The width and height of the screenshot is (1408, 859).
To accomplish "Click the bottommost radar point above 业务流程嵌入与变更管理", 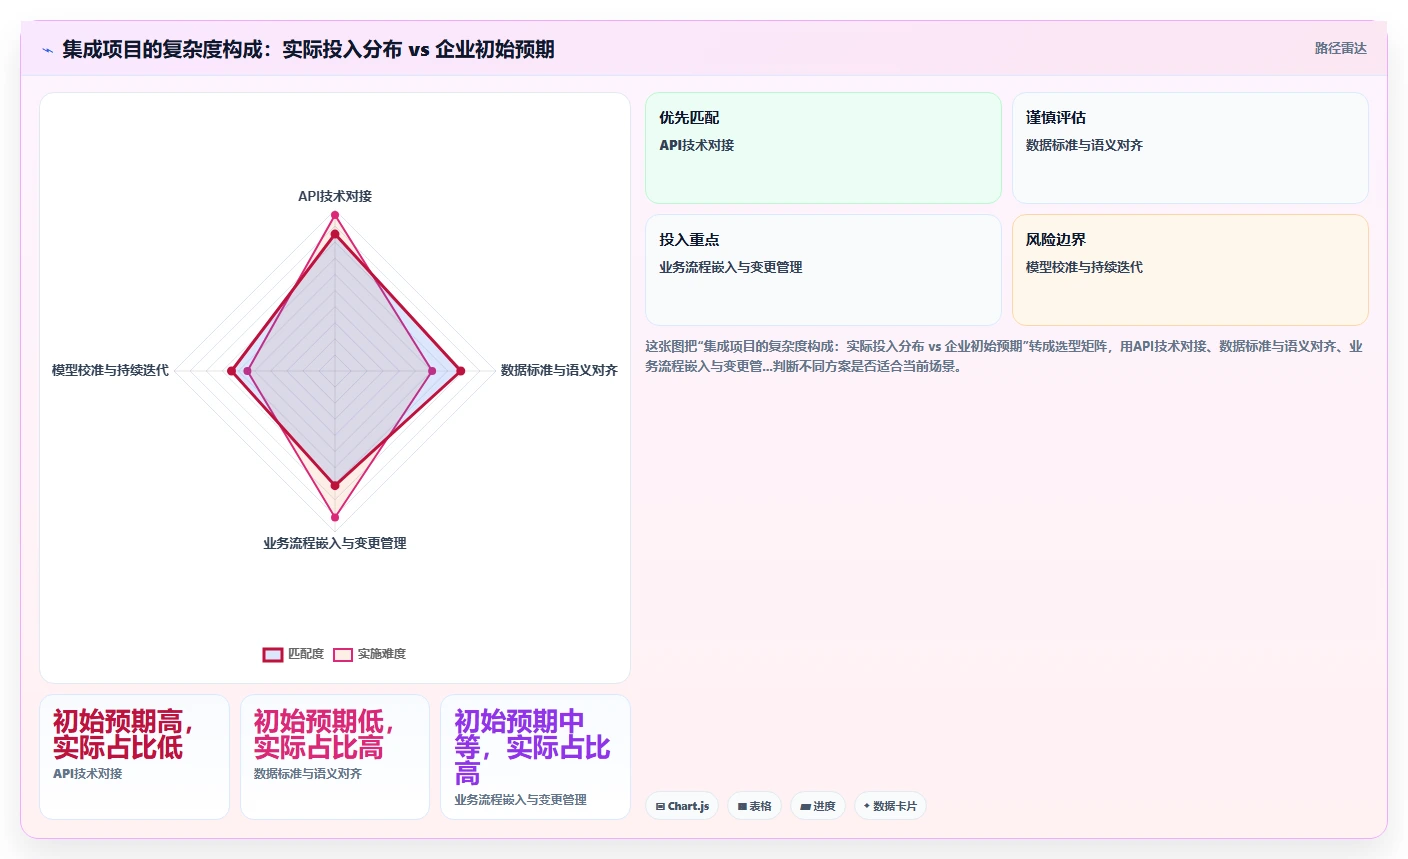I will [x=335, y=517].
